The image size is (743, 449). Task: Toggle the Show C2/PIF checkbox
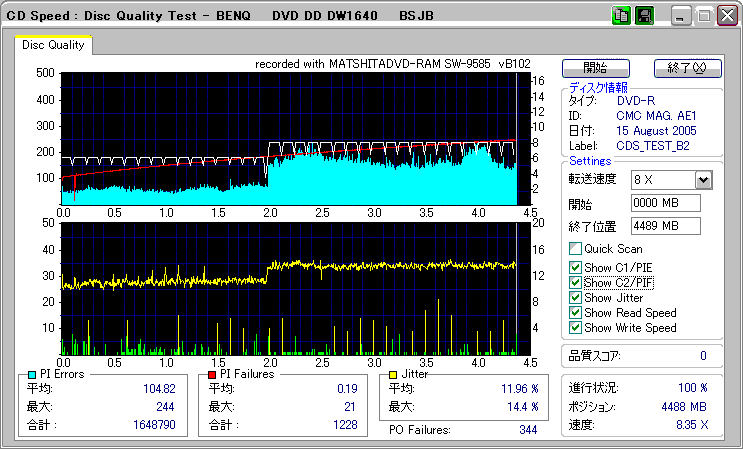[574, 283]
